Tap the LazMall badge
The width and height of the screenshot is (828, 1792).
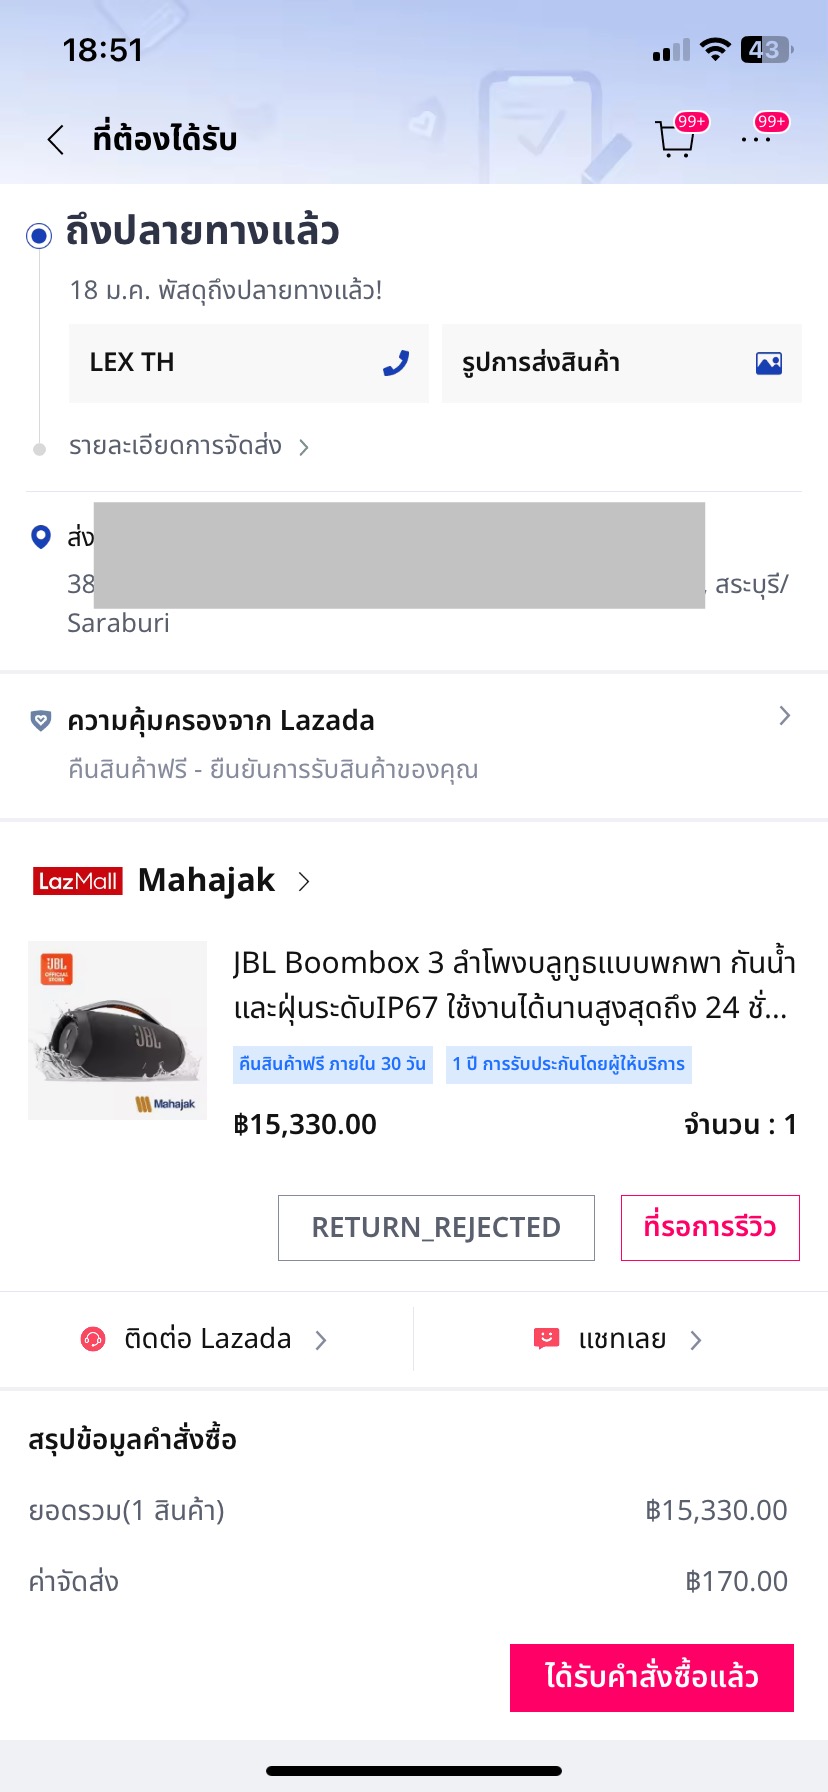click(x=78, y=881)
